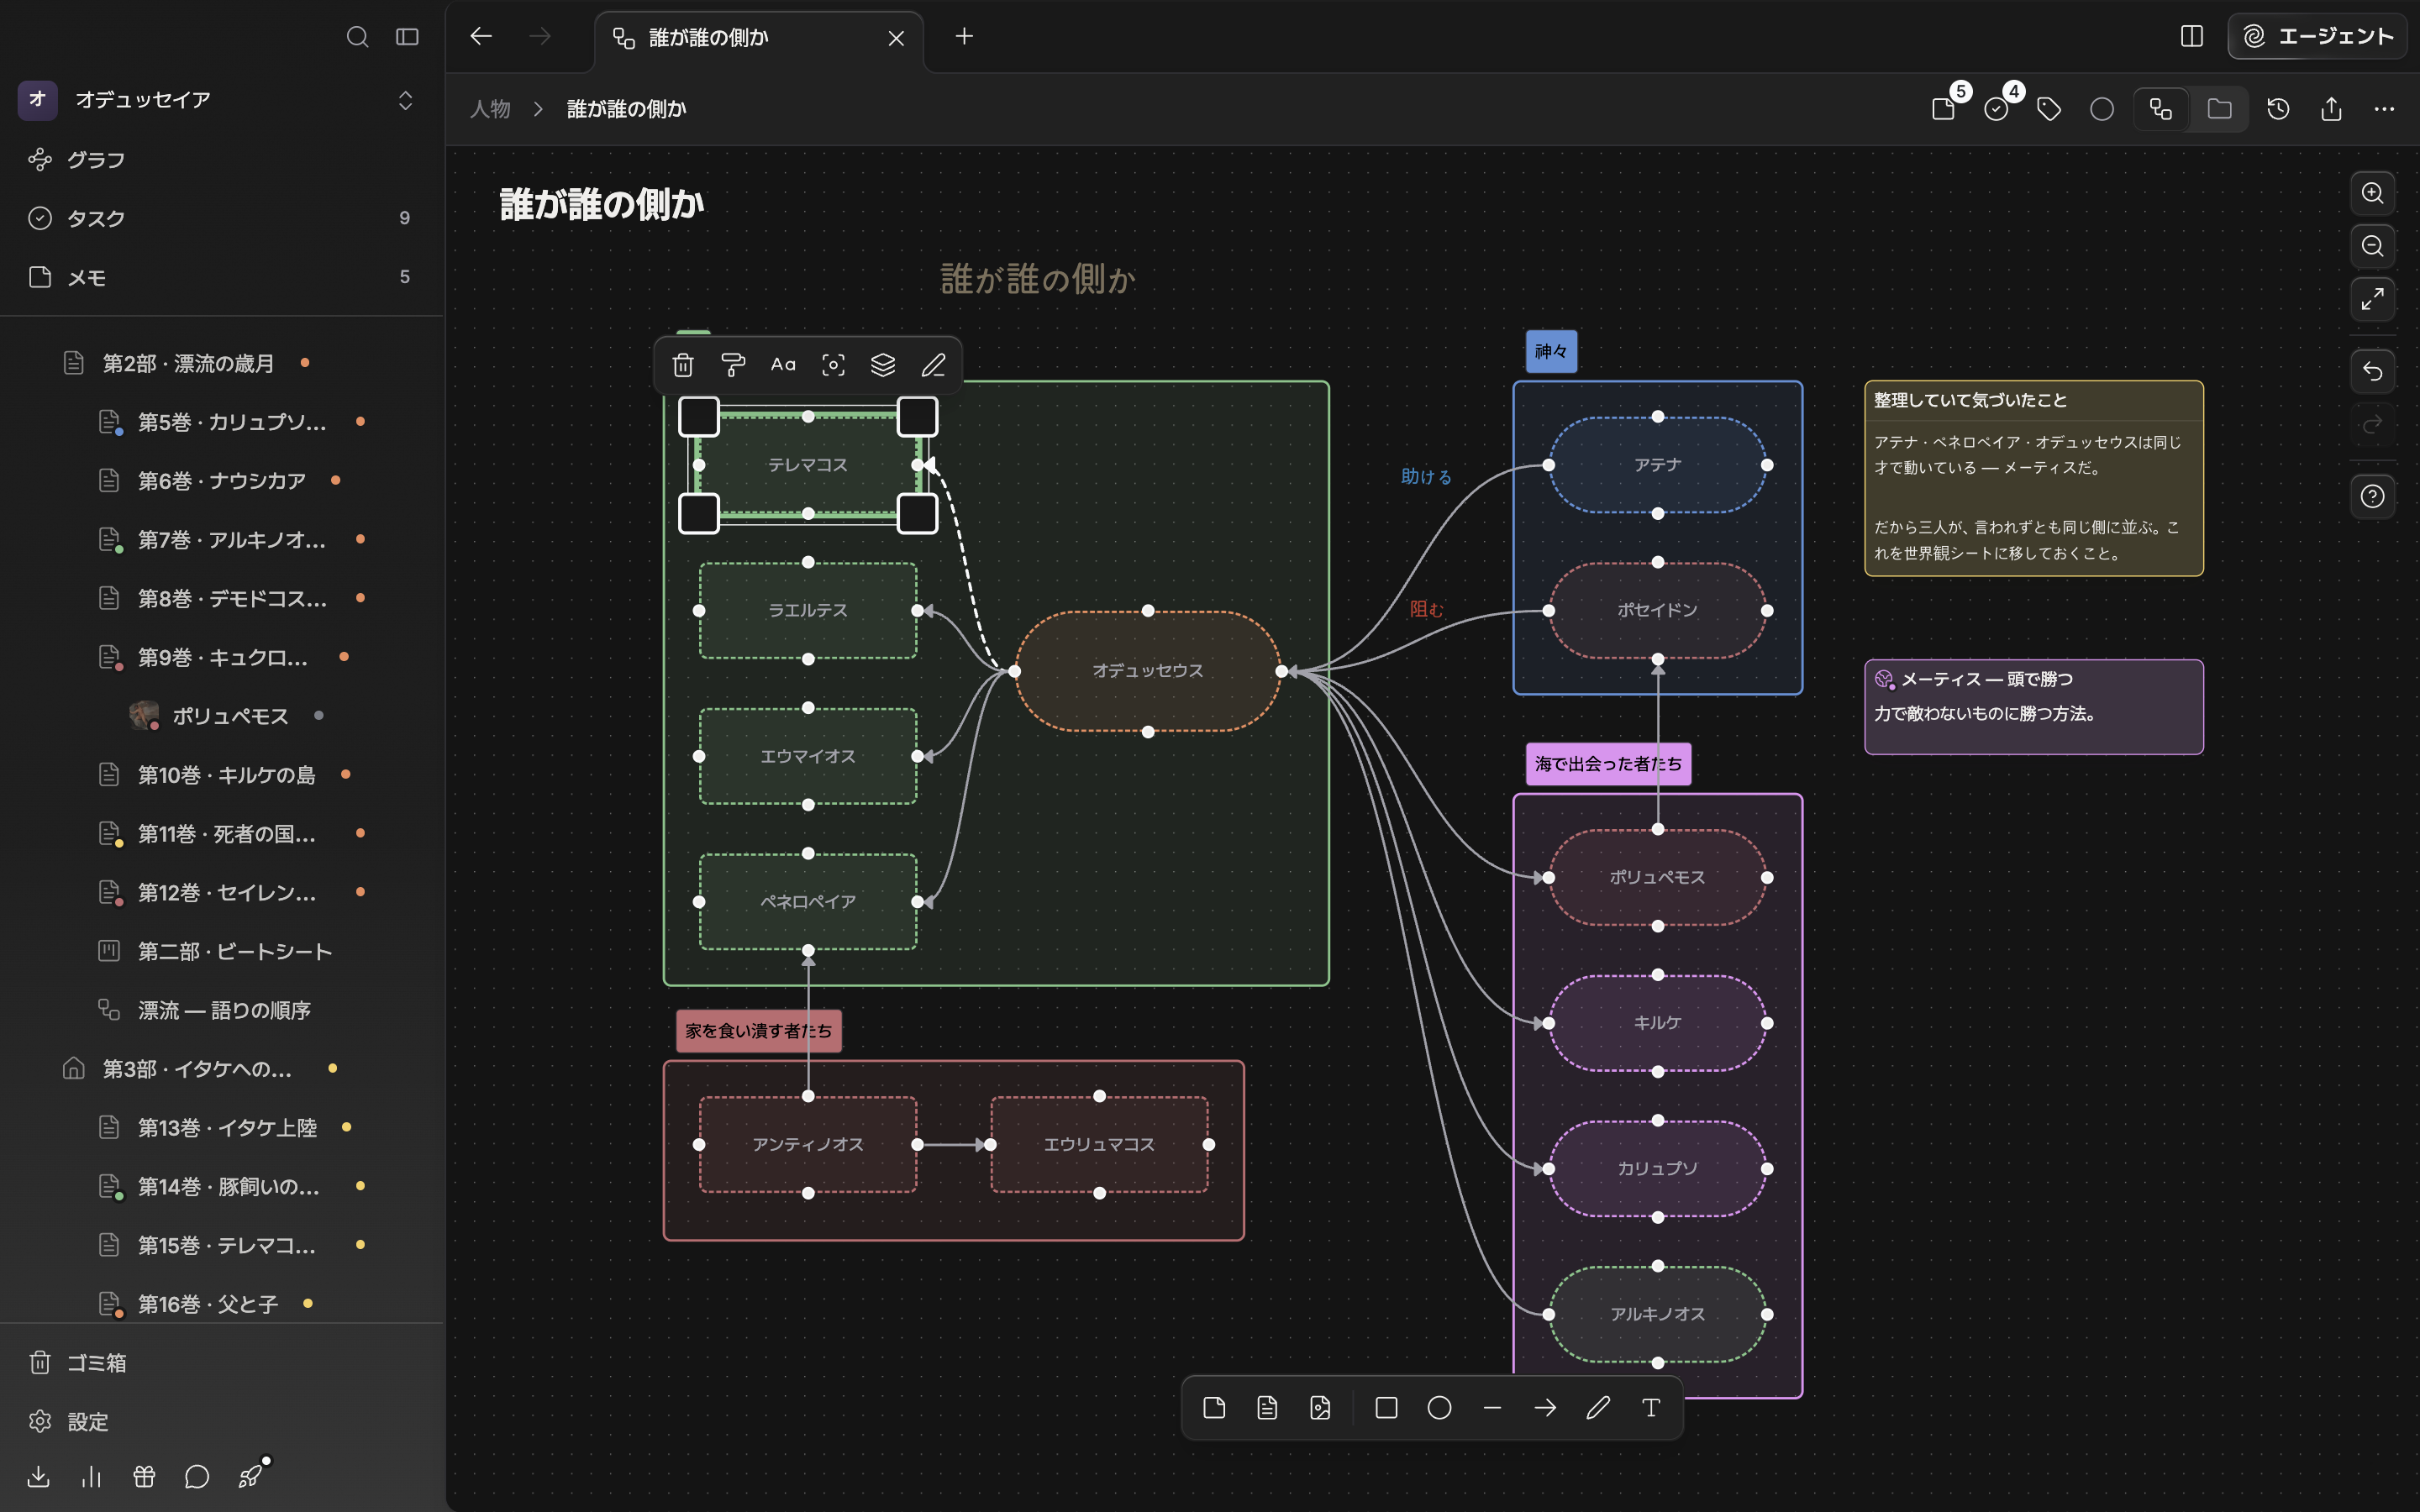Open 第6巻 · ナウシカア document
Screen dimensions: 2420x1512
coord(221,481)
